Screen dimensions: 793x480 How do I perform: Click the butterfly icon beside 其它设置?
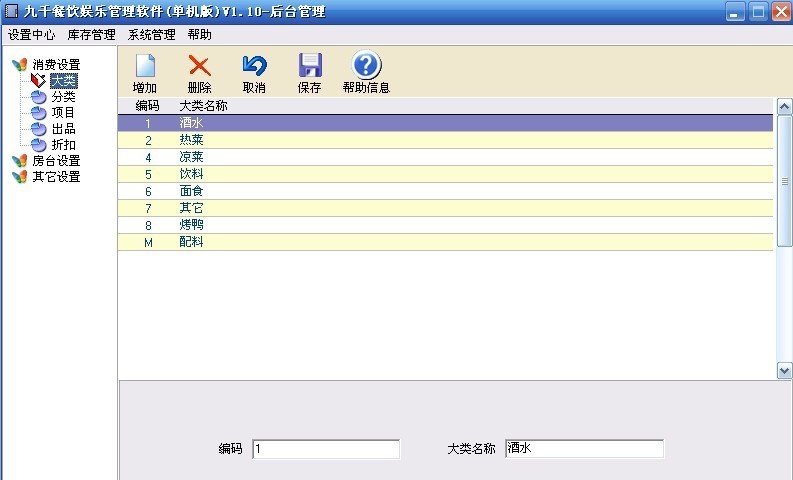(20, 177)
